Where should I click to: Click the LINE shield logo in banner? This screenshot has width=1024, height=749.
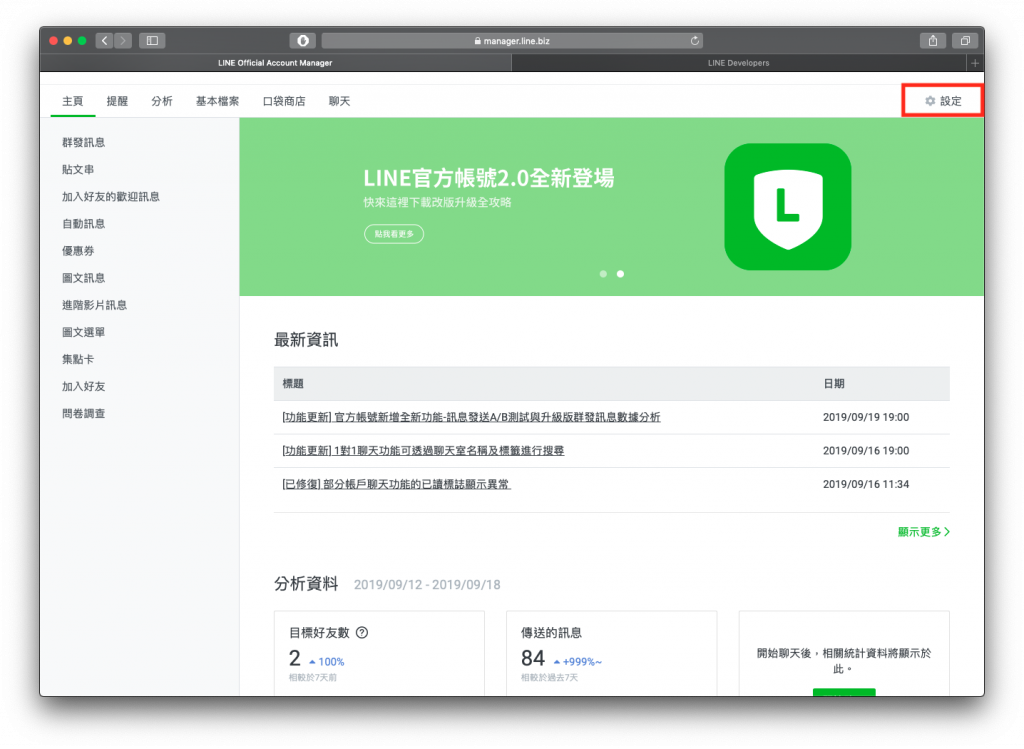pyautogui.click(x=788, y=207)
